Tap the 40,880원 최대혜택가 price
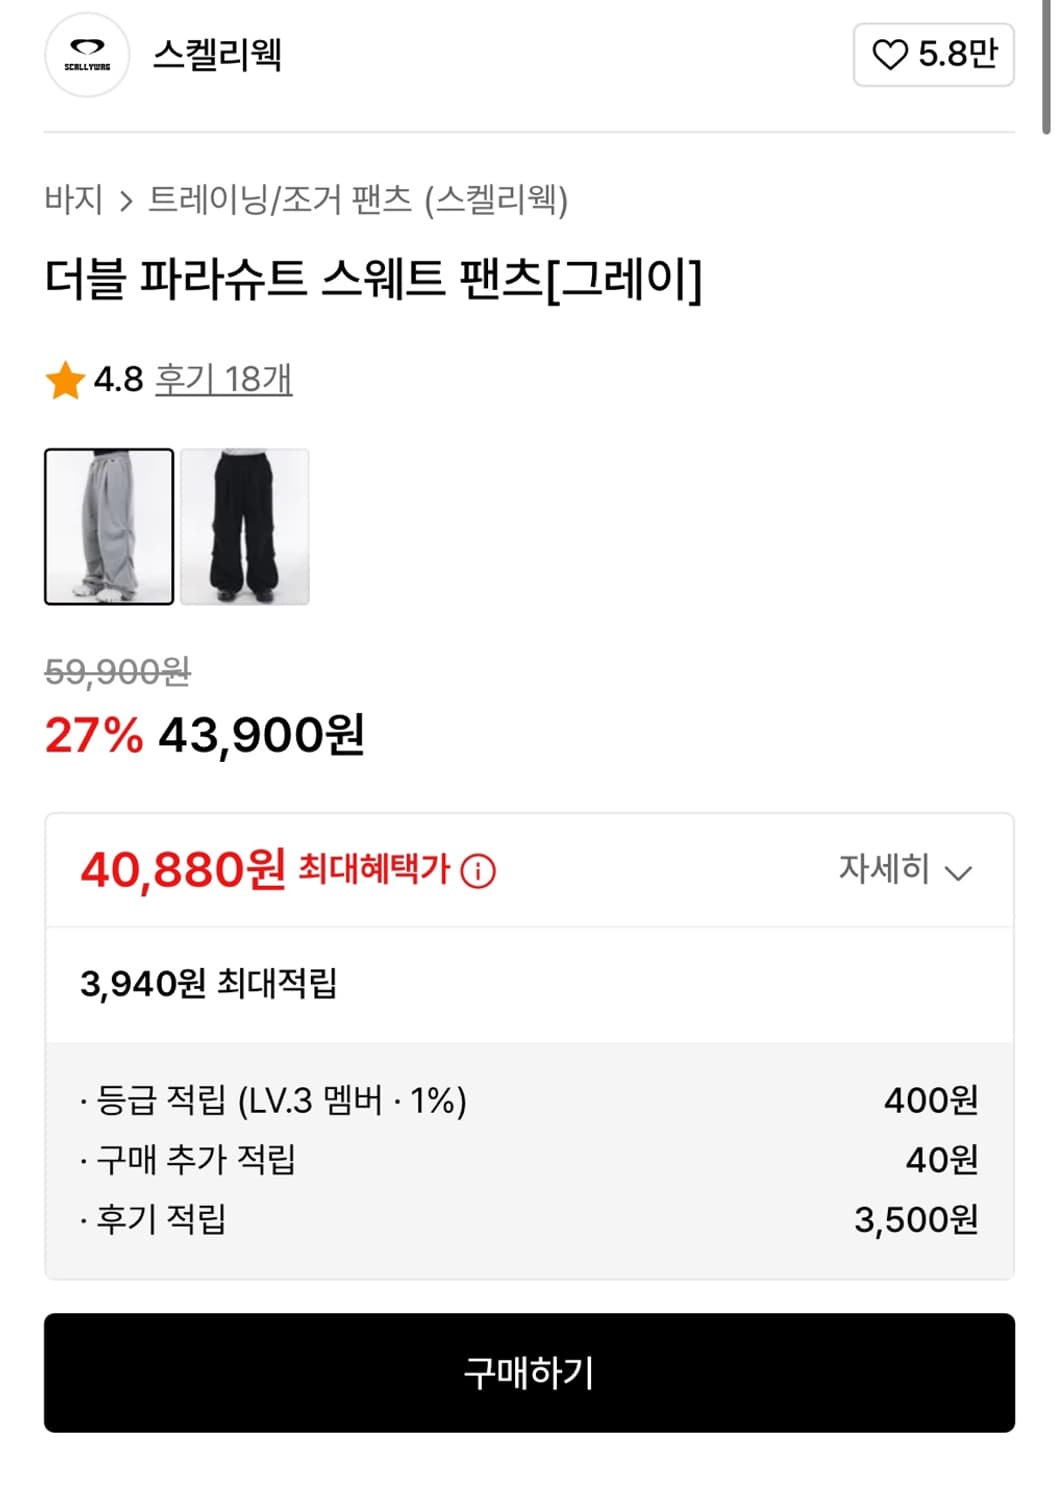This screenshot has height=1500, width=1058. pos(183,870)
